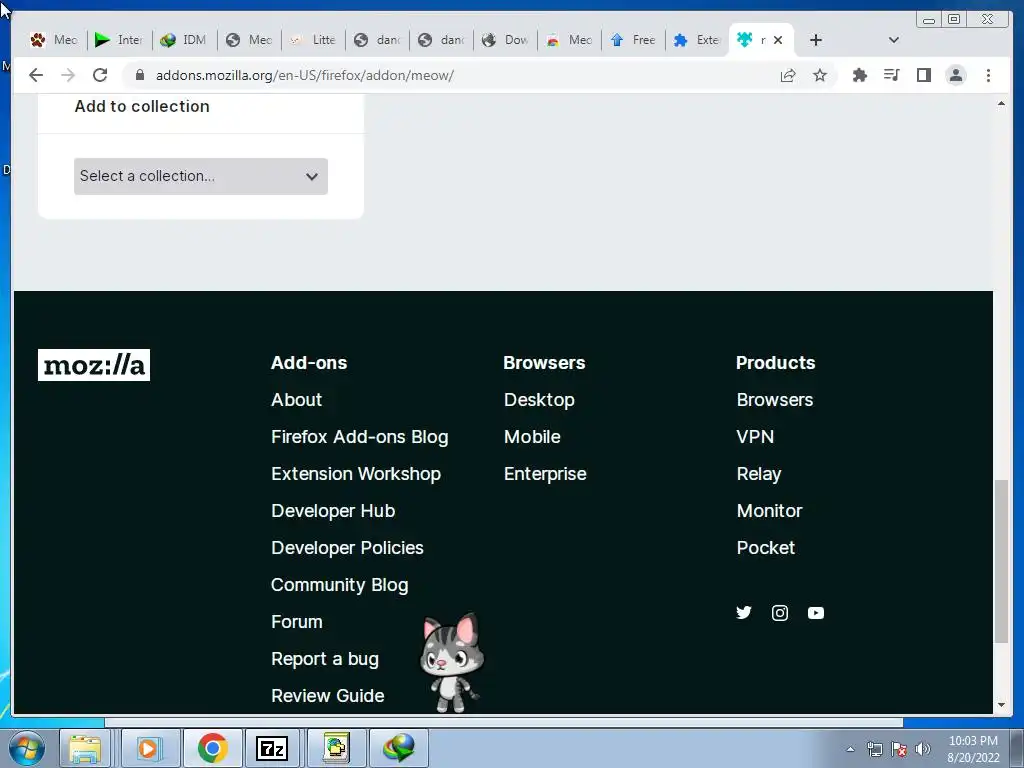
Task: Open the Developer Hub link
Action: click(x=333, y=511)
